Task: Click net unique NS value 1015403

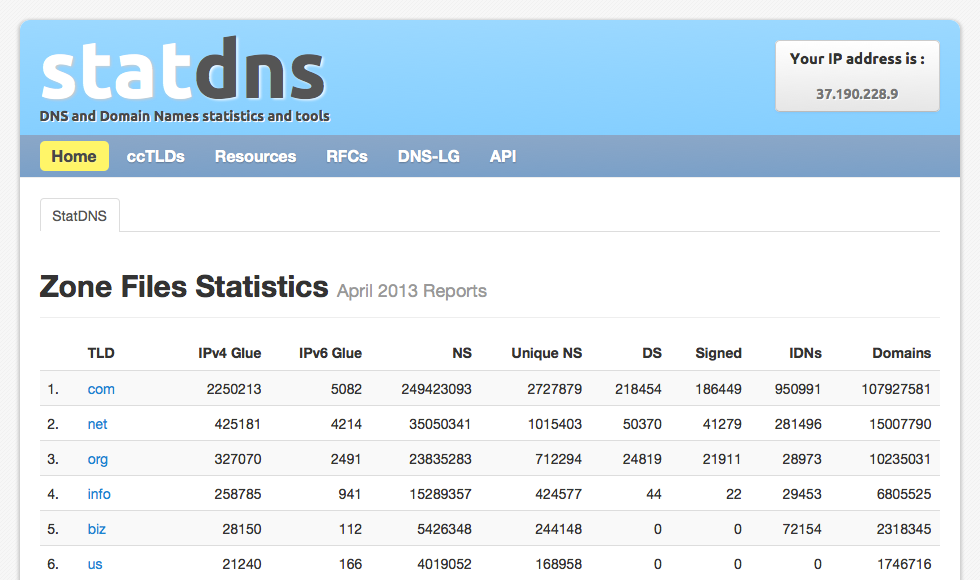Action: pos(554,424)
